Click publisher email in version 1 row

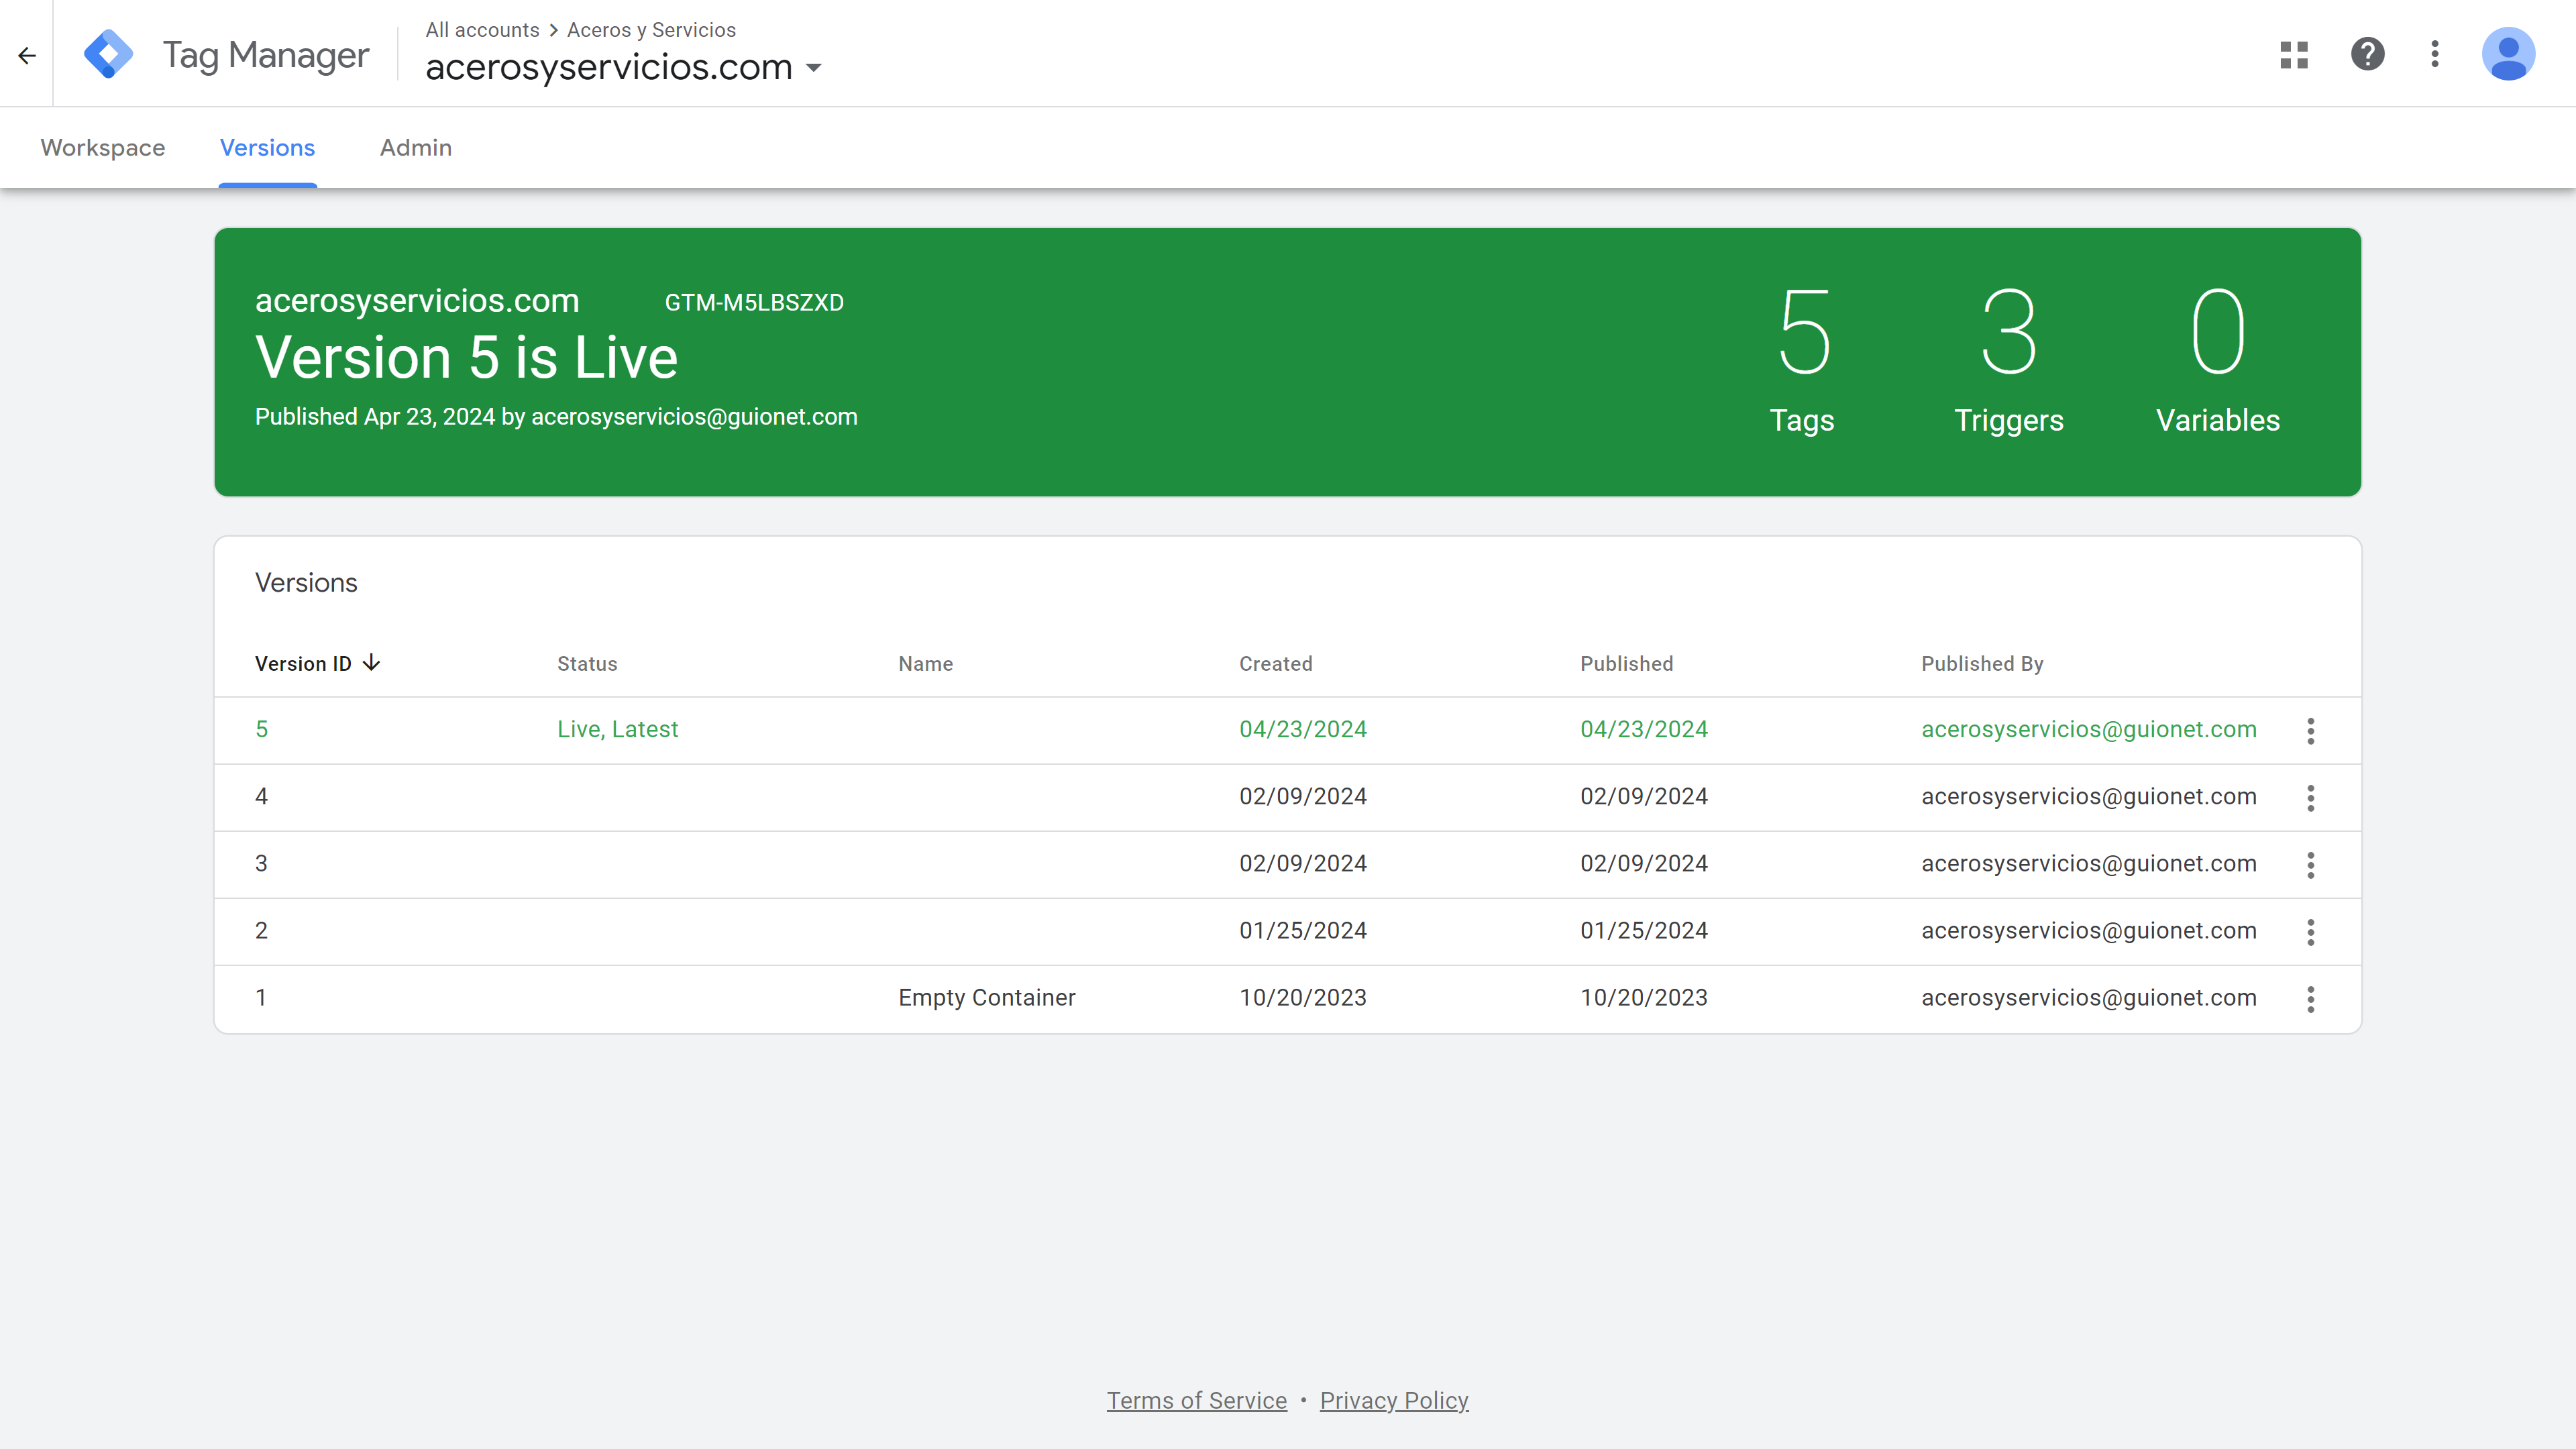point(2088,997)
